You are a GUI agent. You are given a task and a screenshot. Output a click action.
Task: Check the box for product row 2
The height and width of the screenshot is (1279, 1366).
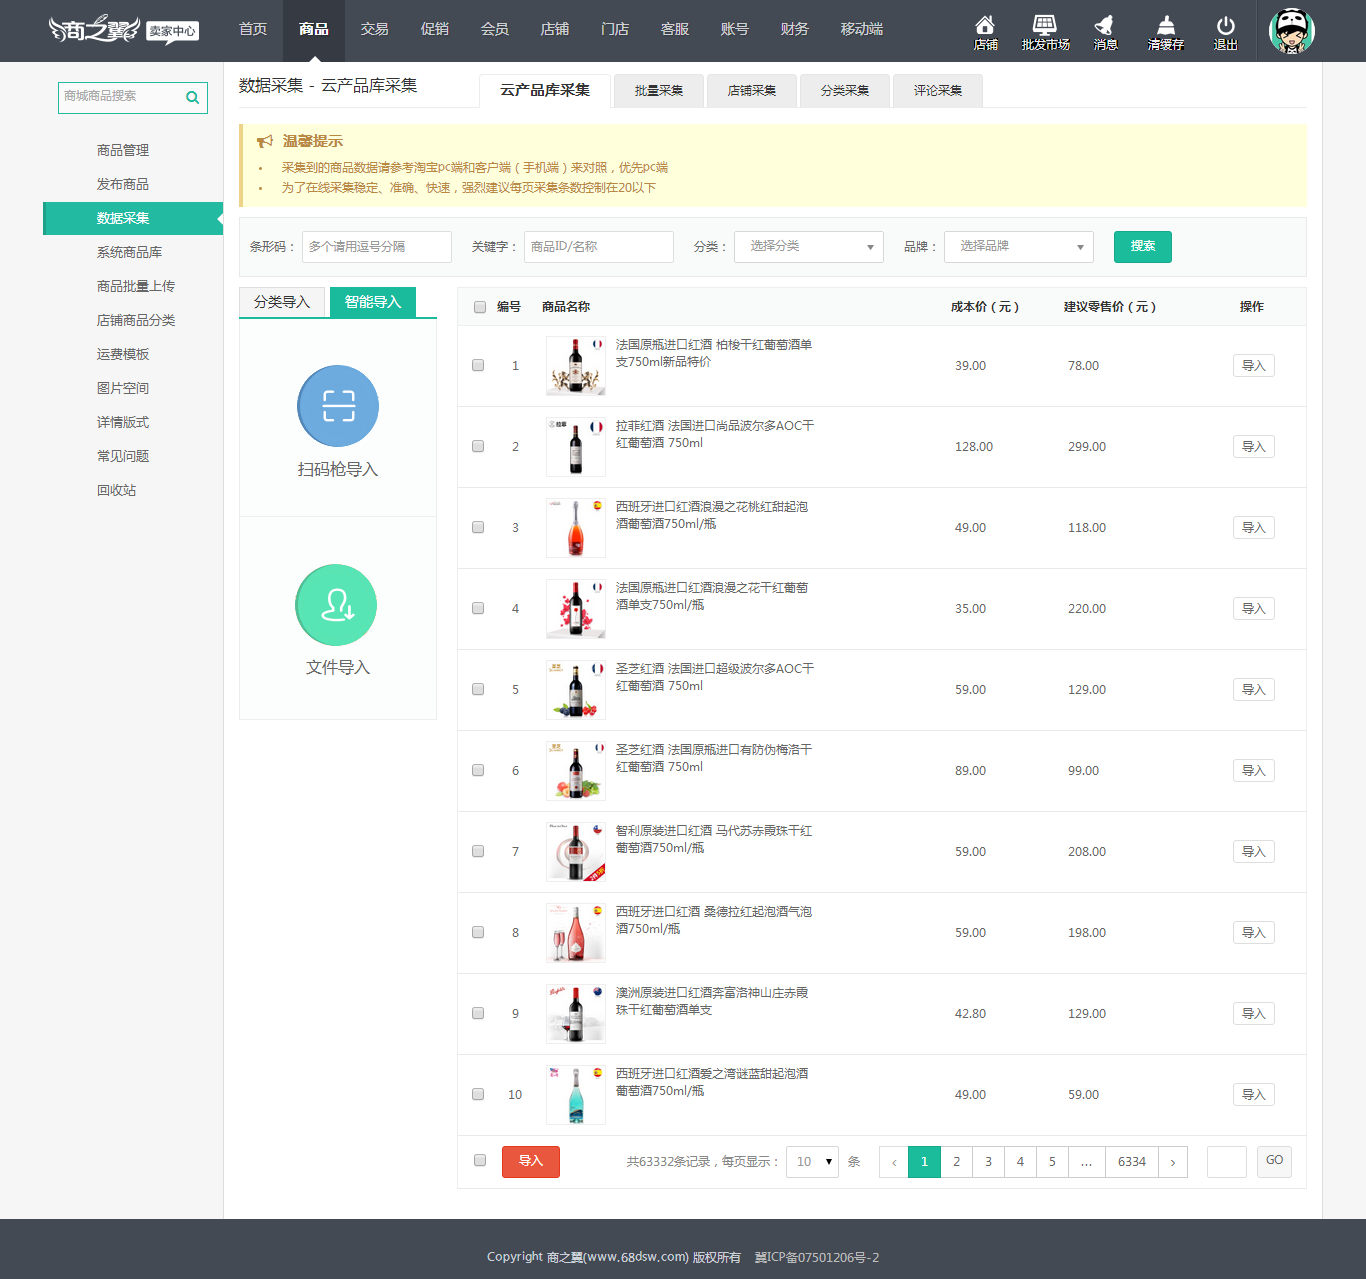click(x=478, y=446)
